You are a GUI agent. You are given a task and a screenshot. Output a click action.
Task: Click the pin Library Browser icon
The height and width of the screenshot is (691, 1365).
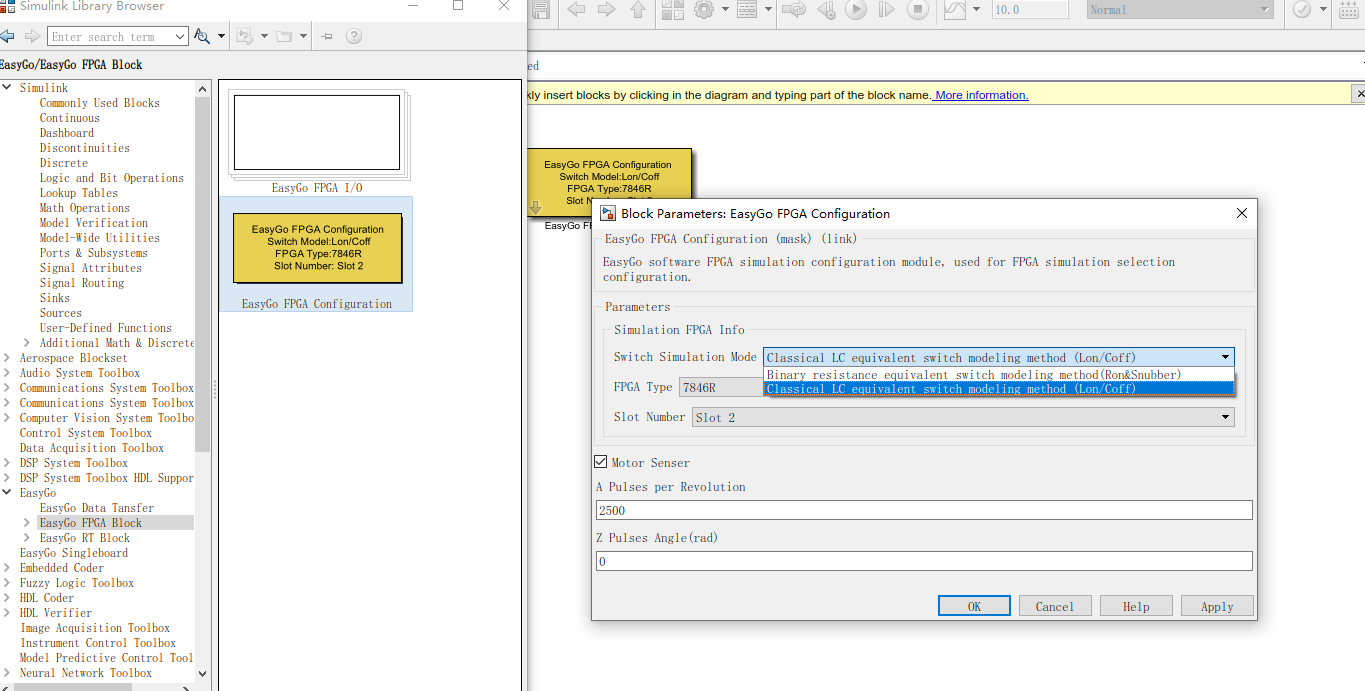click(x=327, y=37)
